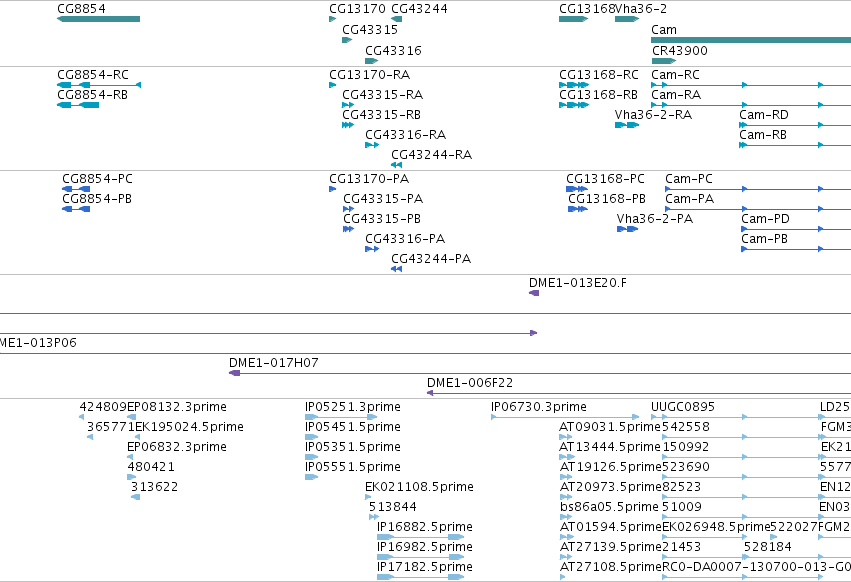Select the CG43315-RA transcript label
The height and width of the screenshot is (582, 851).
coord(383,94)
